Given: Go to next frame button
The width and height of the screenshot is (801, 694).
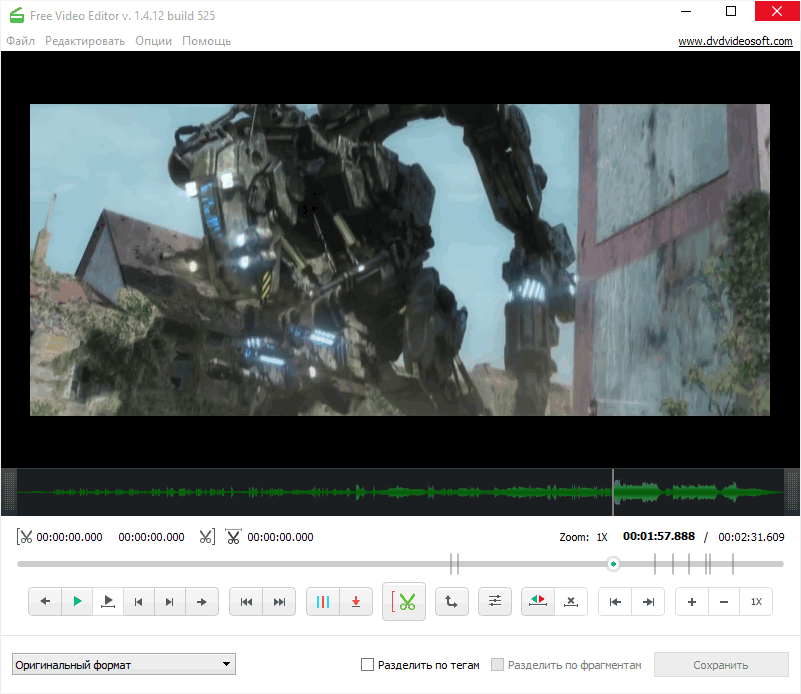Looking at the screenshot, I should pos(170,602).
